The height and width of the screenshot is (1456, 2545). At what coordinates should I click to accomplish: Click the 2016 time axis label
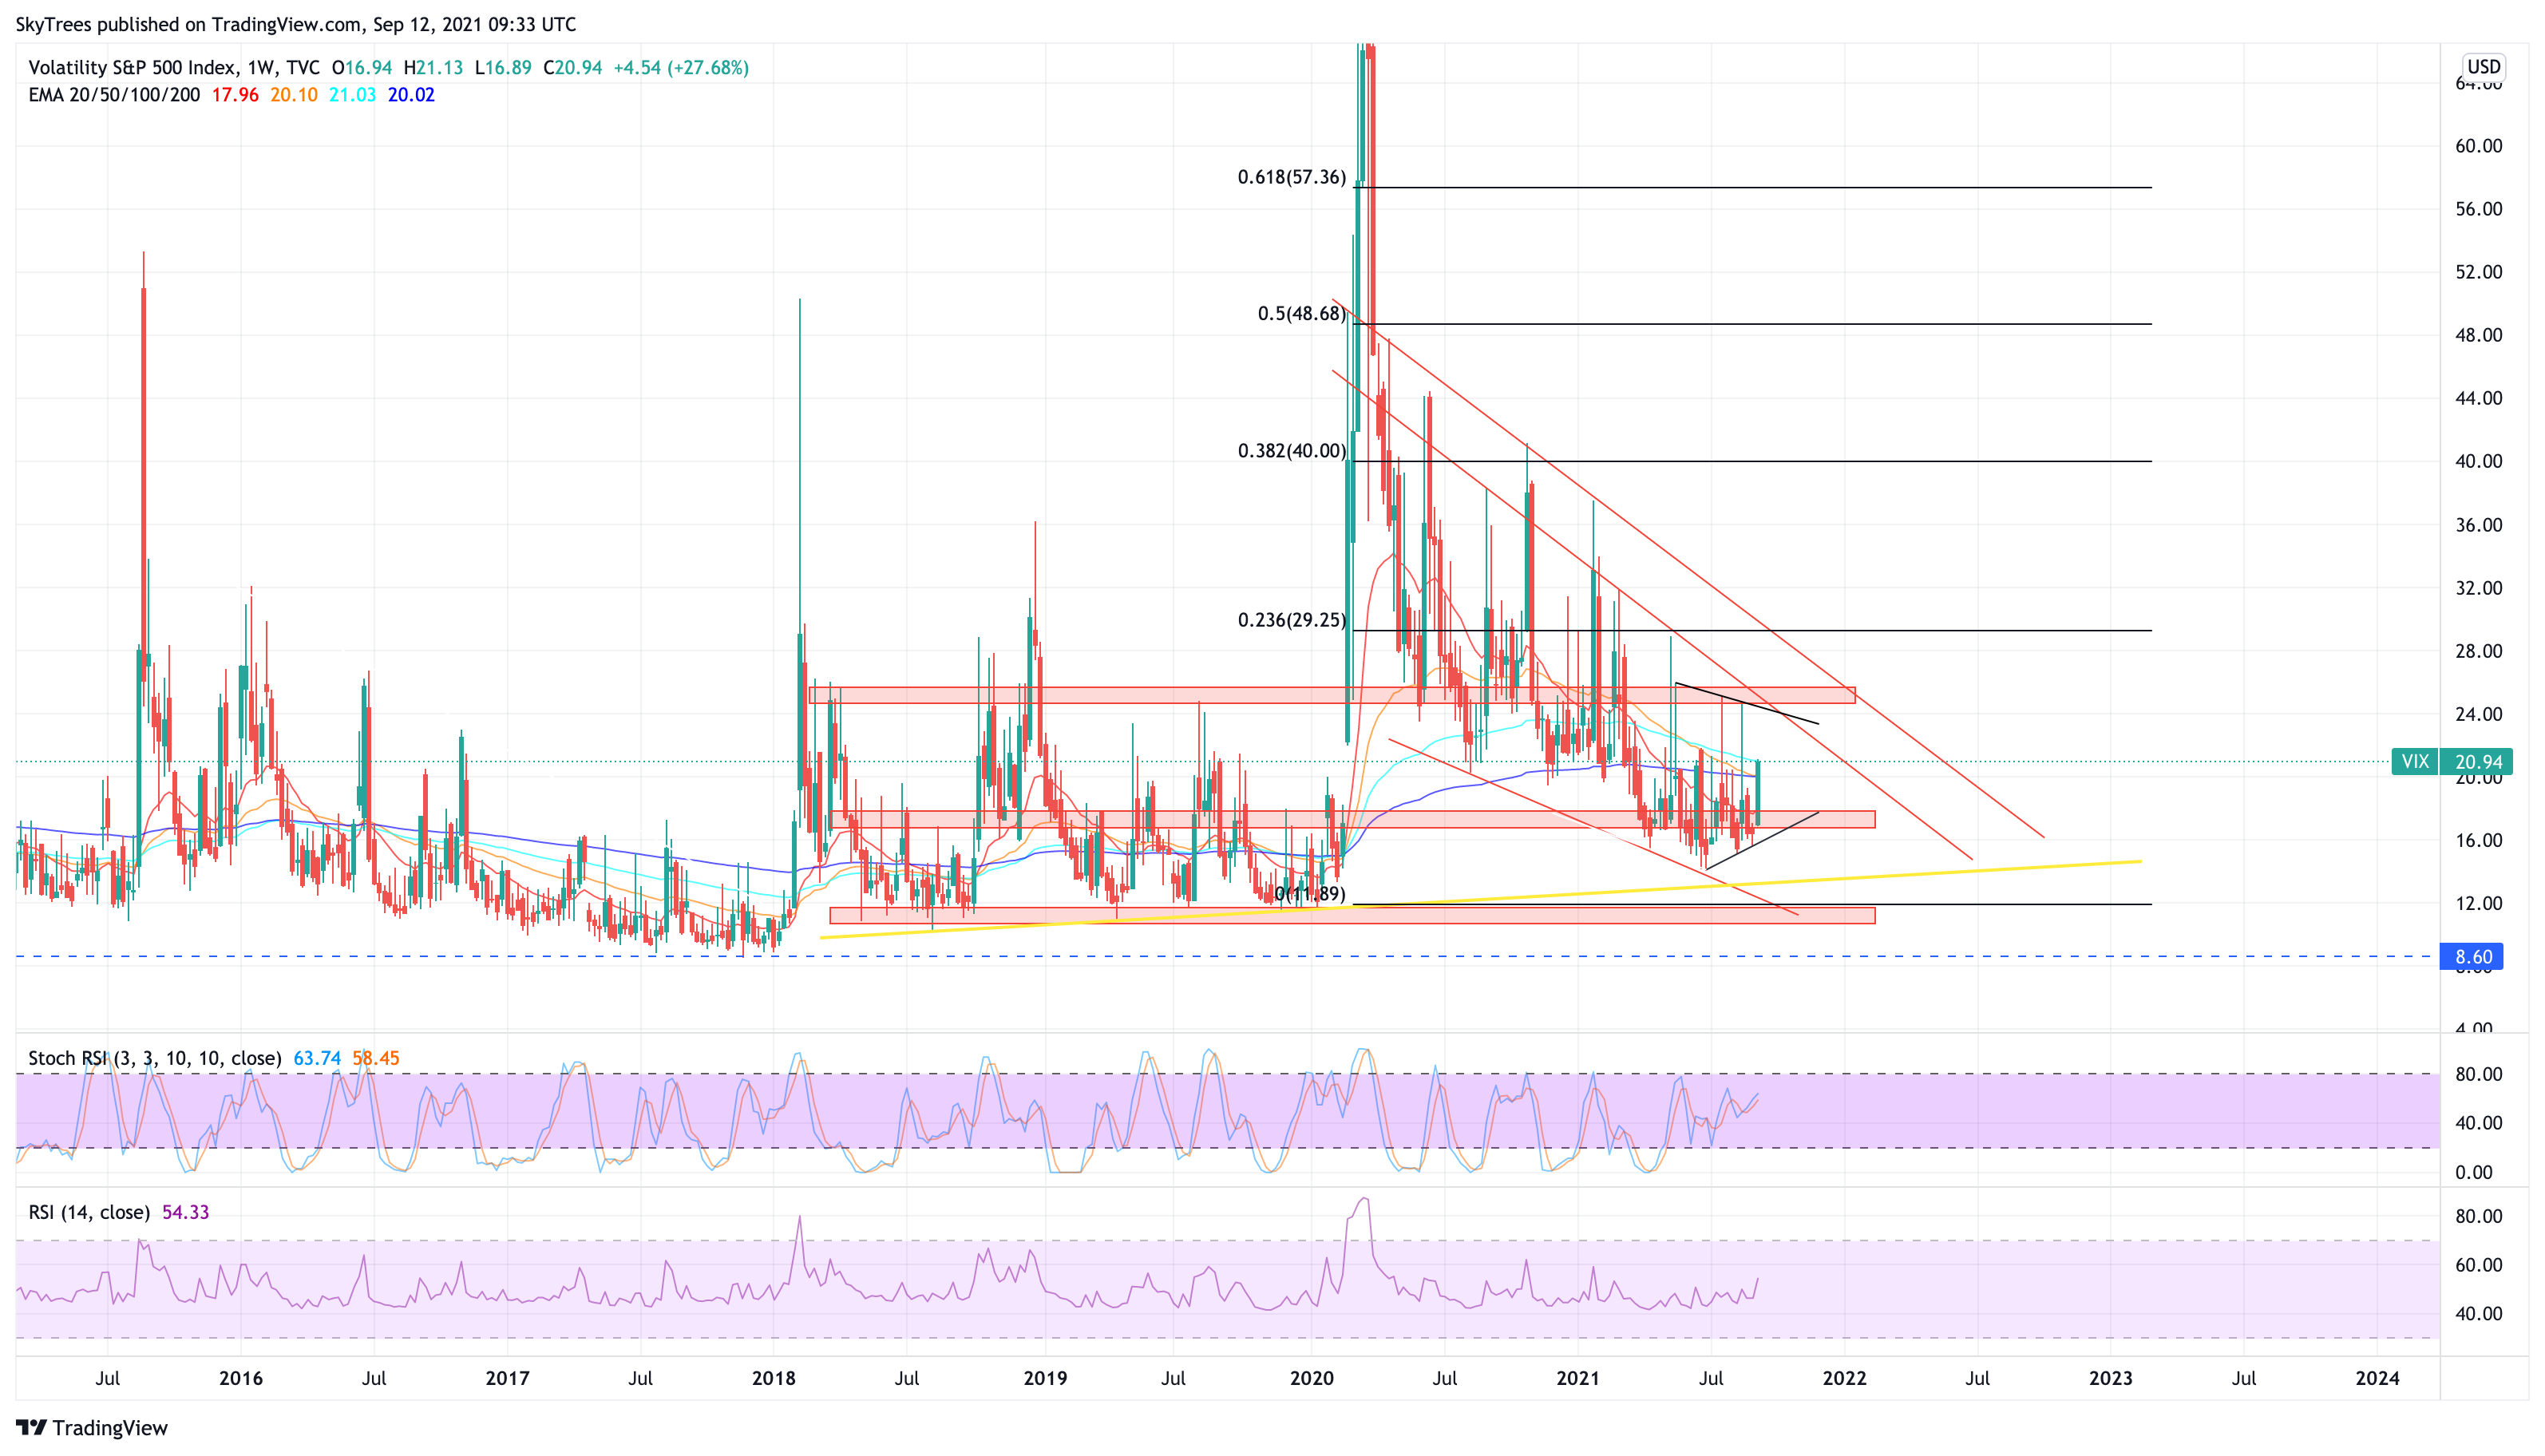(241, 1378)
